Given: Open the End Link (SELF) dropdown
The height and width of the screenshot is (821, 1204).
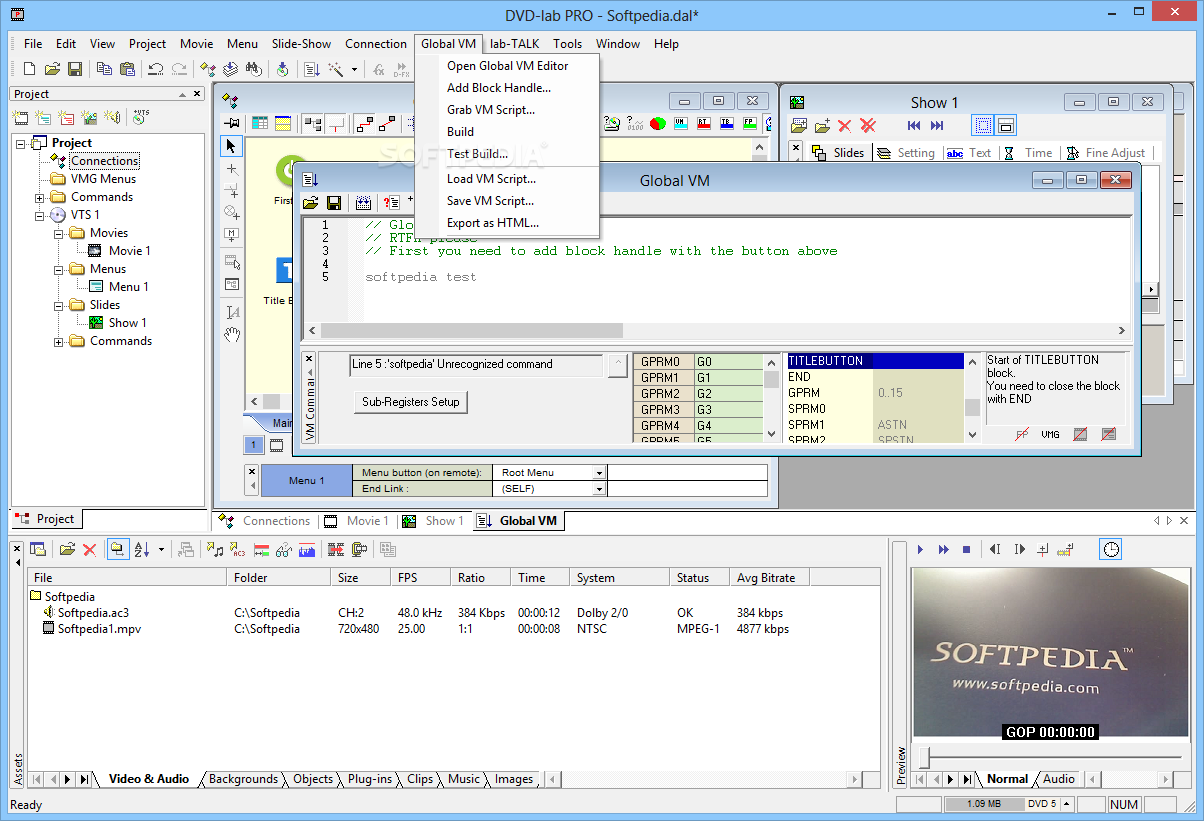Looking at the screenshot, I should [599, 489].
